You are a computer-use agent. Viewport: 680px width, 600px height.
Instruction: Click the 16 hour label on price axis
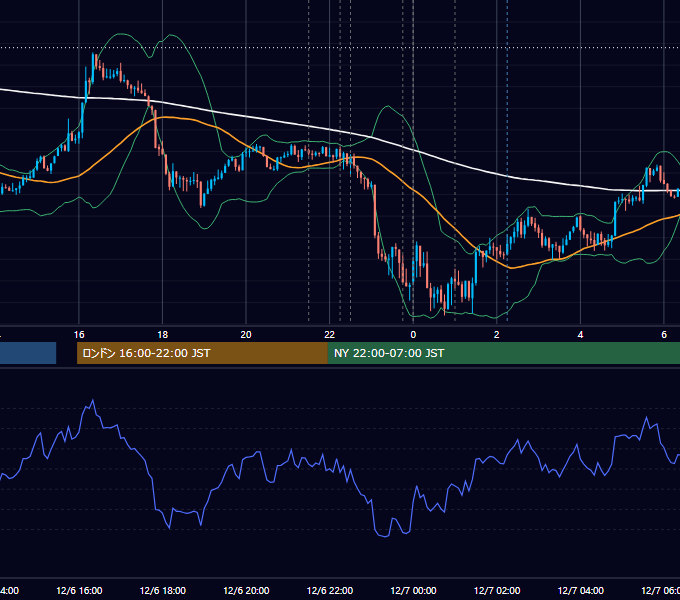79,335
